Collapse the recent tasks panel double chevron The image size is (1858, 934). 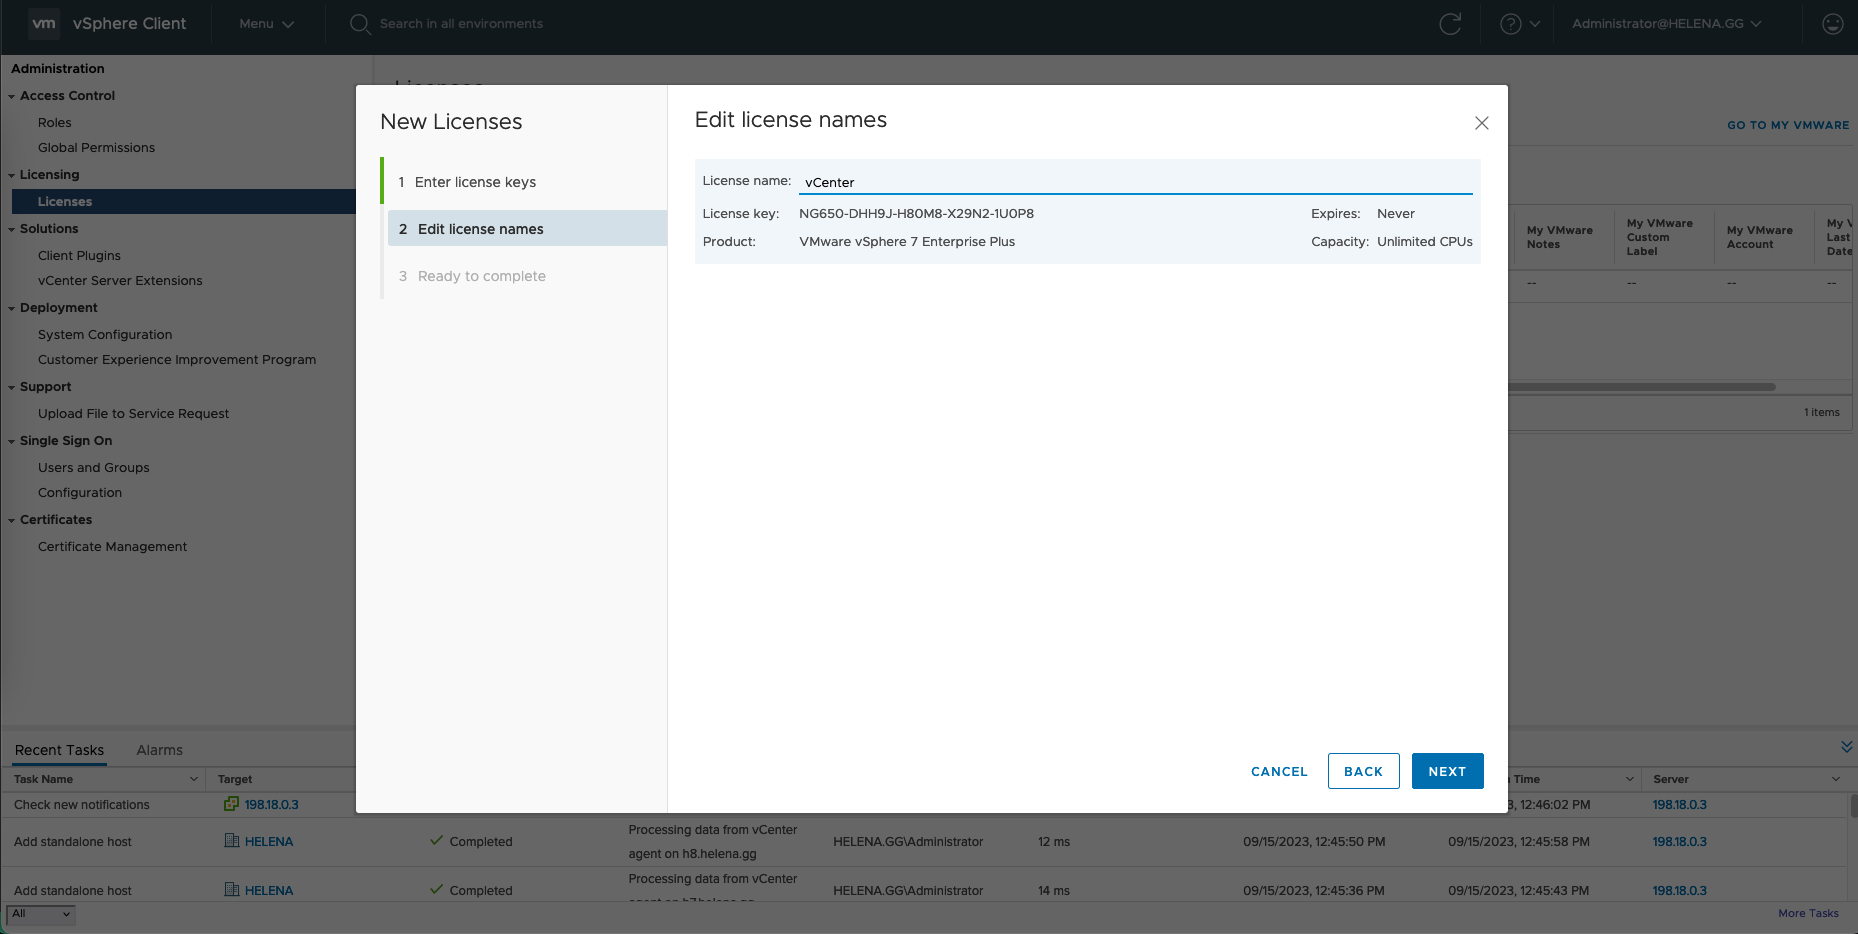(1846, 747)
